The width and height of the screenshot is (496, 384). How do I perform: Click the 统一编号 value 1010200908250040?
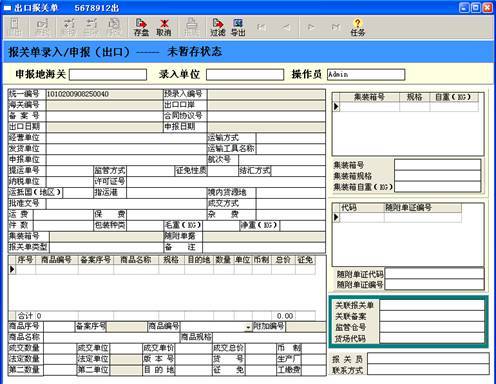tap(78, 94)
